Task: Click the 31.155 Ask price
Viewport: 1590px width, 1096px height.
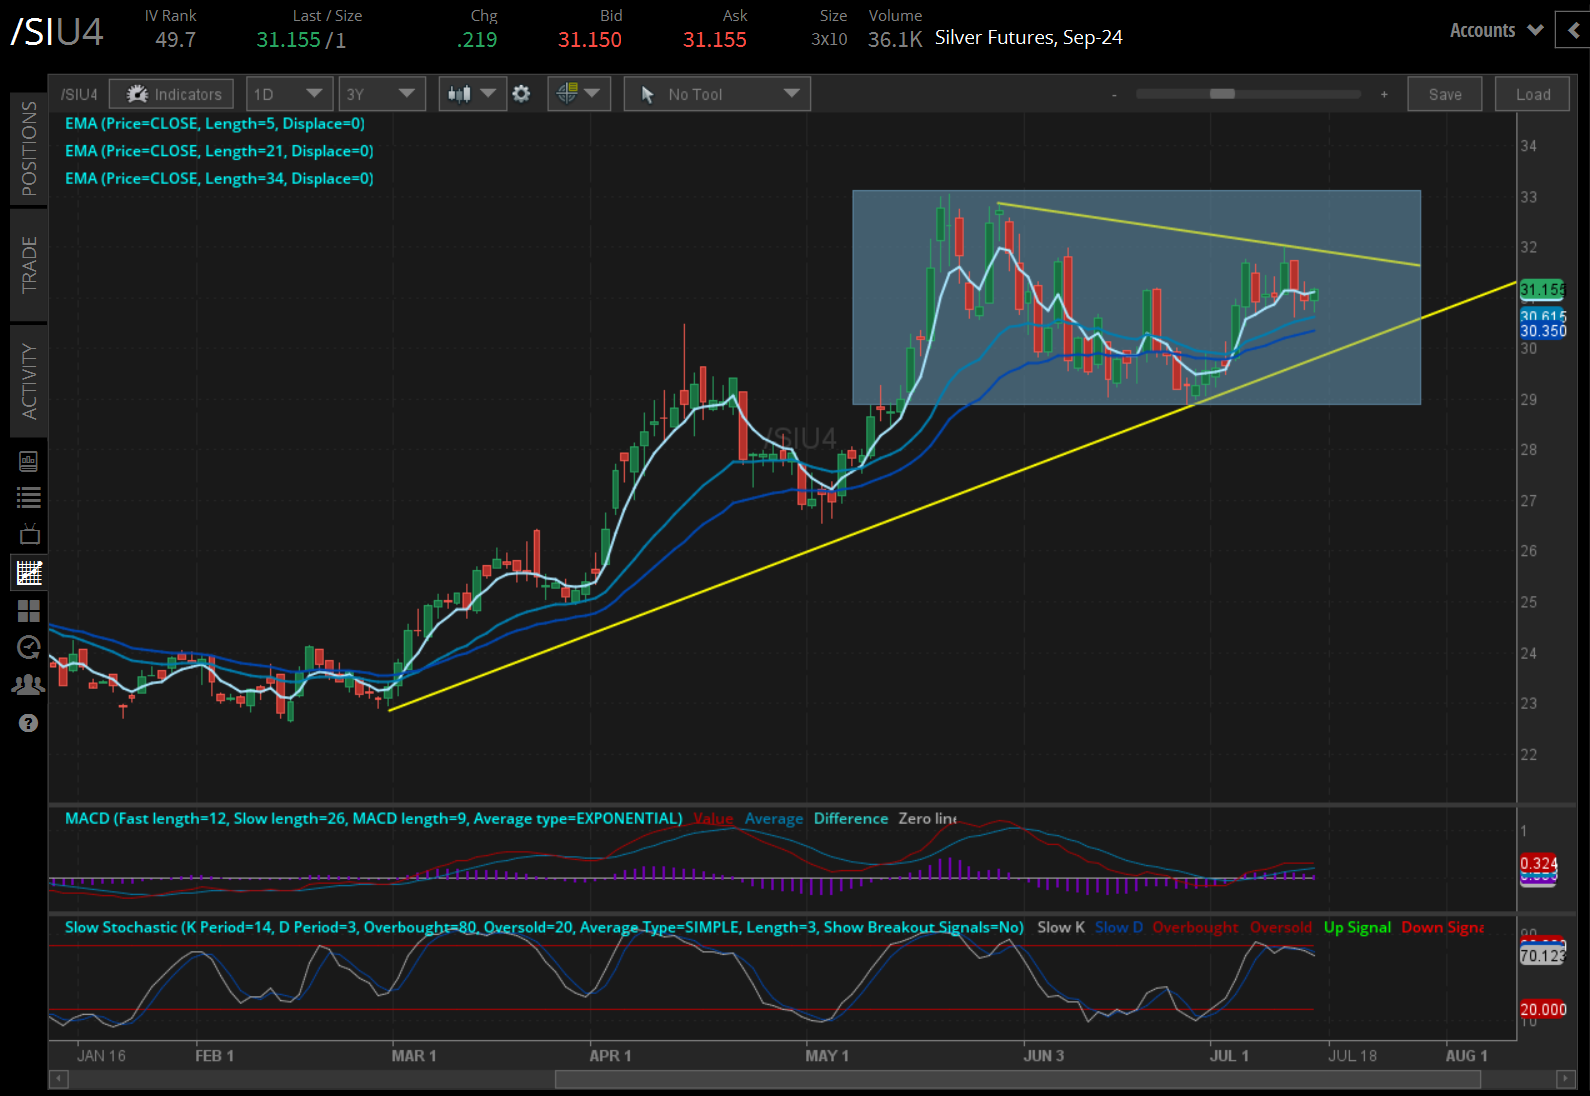Action: click(714, 40)
